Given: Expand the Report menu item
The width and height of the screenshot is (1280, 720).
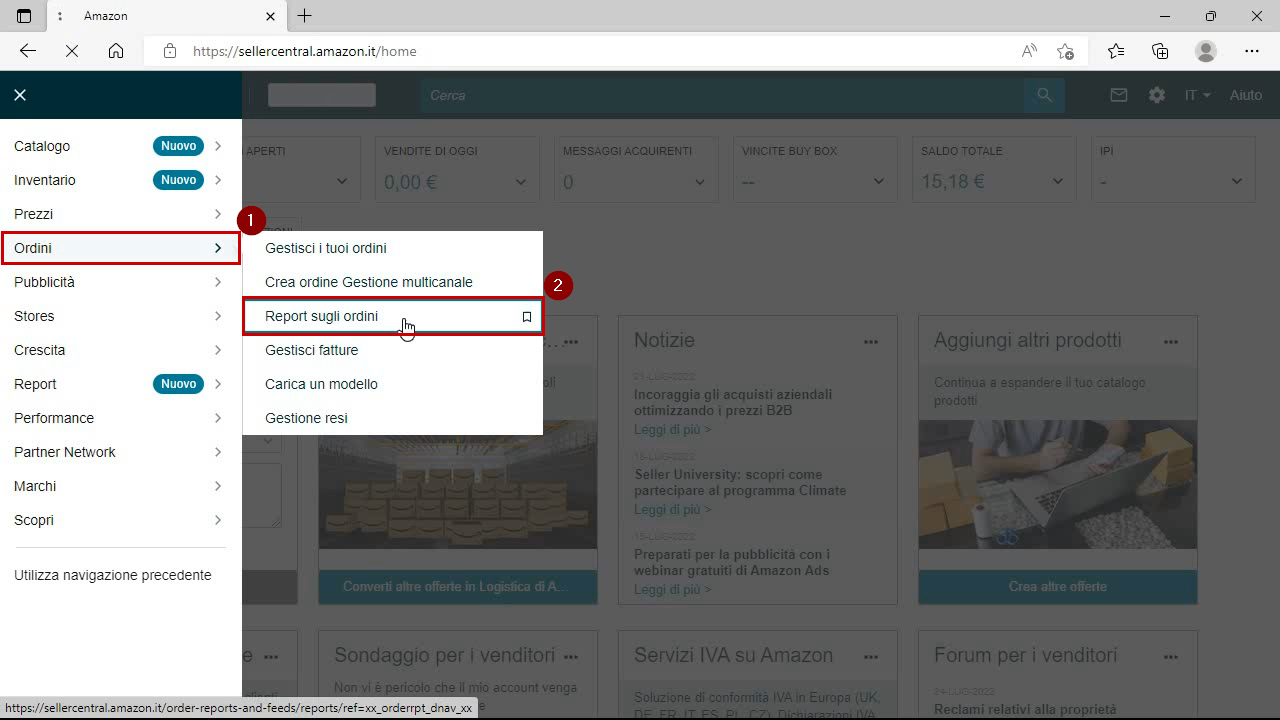Looking at the screenshot, I should 121,384.
